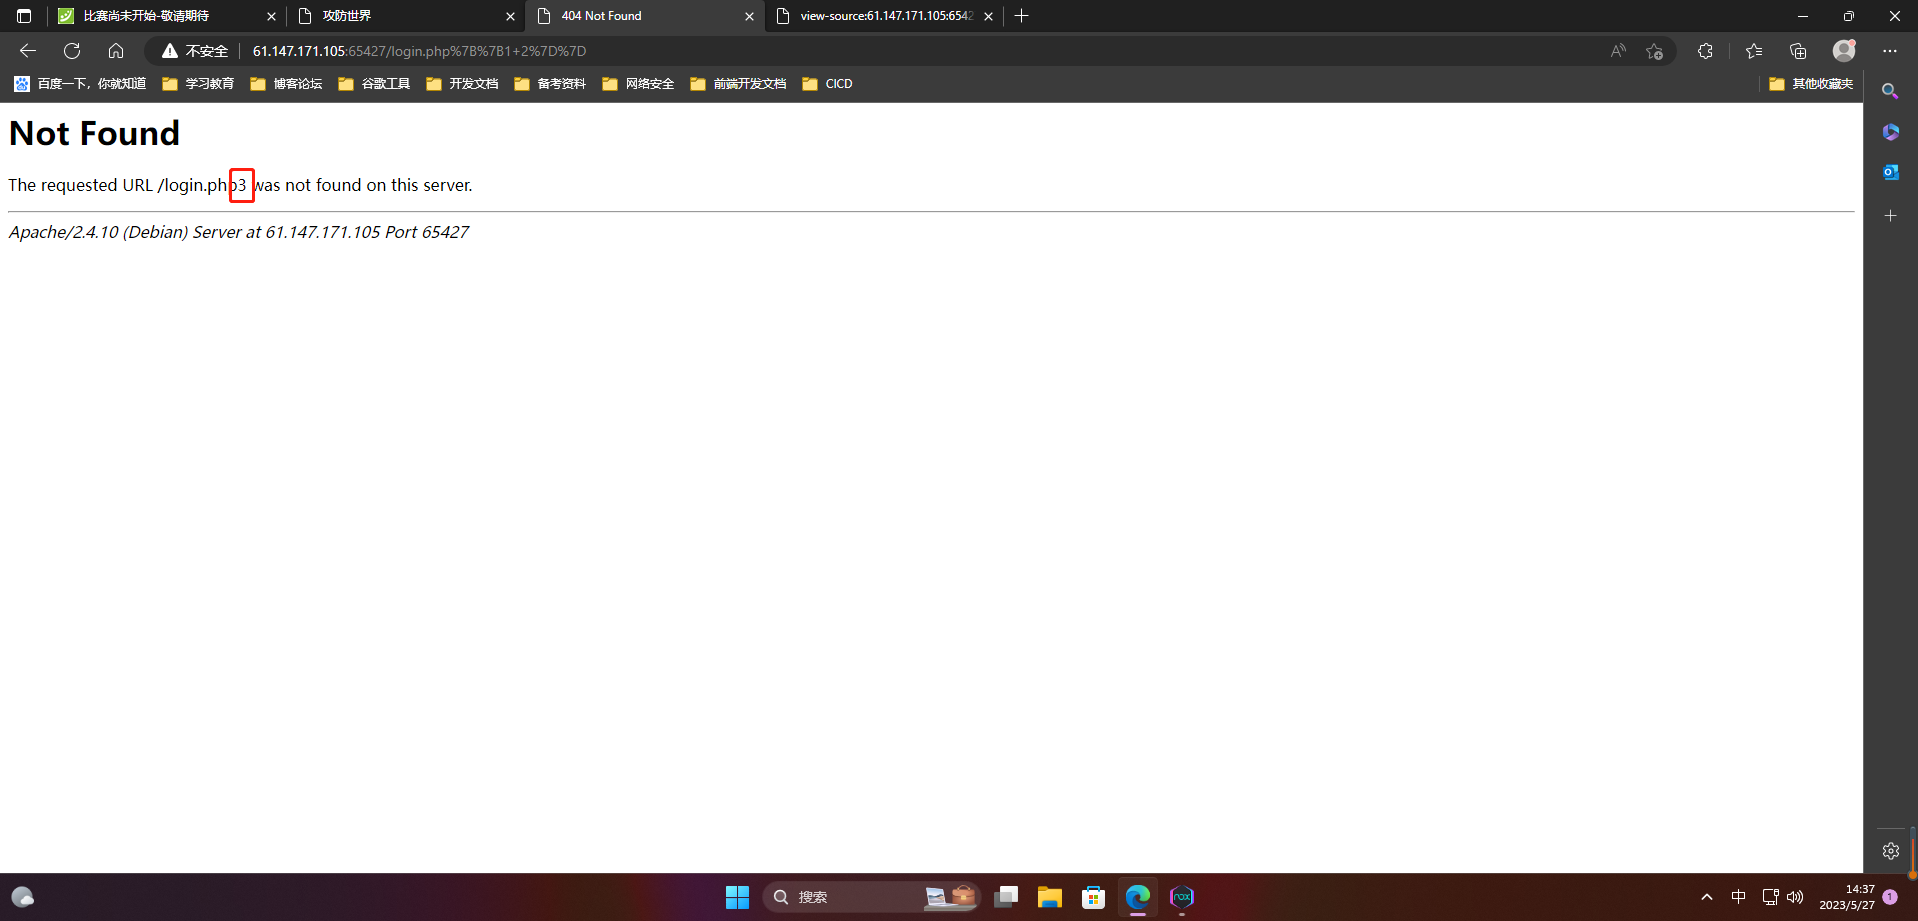Expand the 其他收藏夹 bookmarks folder
The width and height of the screenshot is (1918, 921).
pos(1810,84)
